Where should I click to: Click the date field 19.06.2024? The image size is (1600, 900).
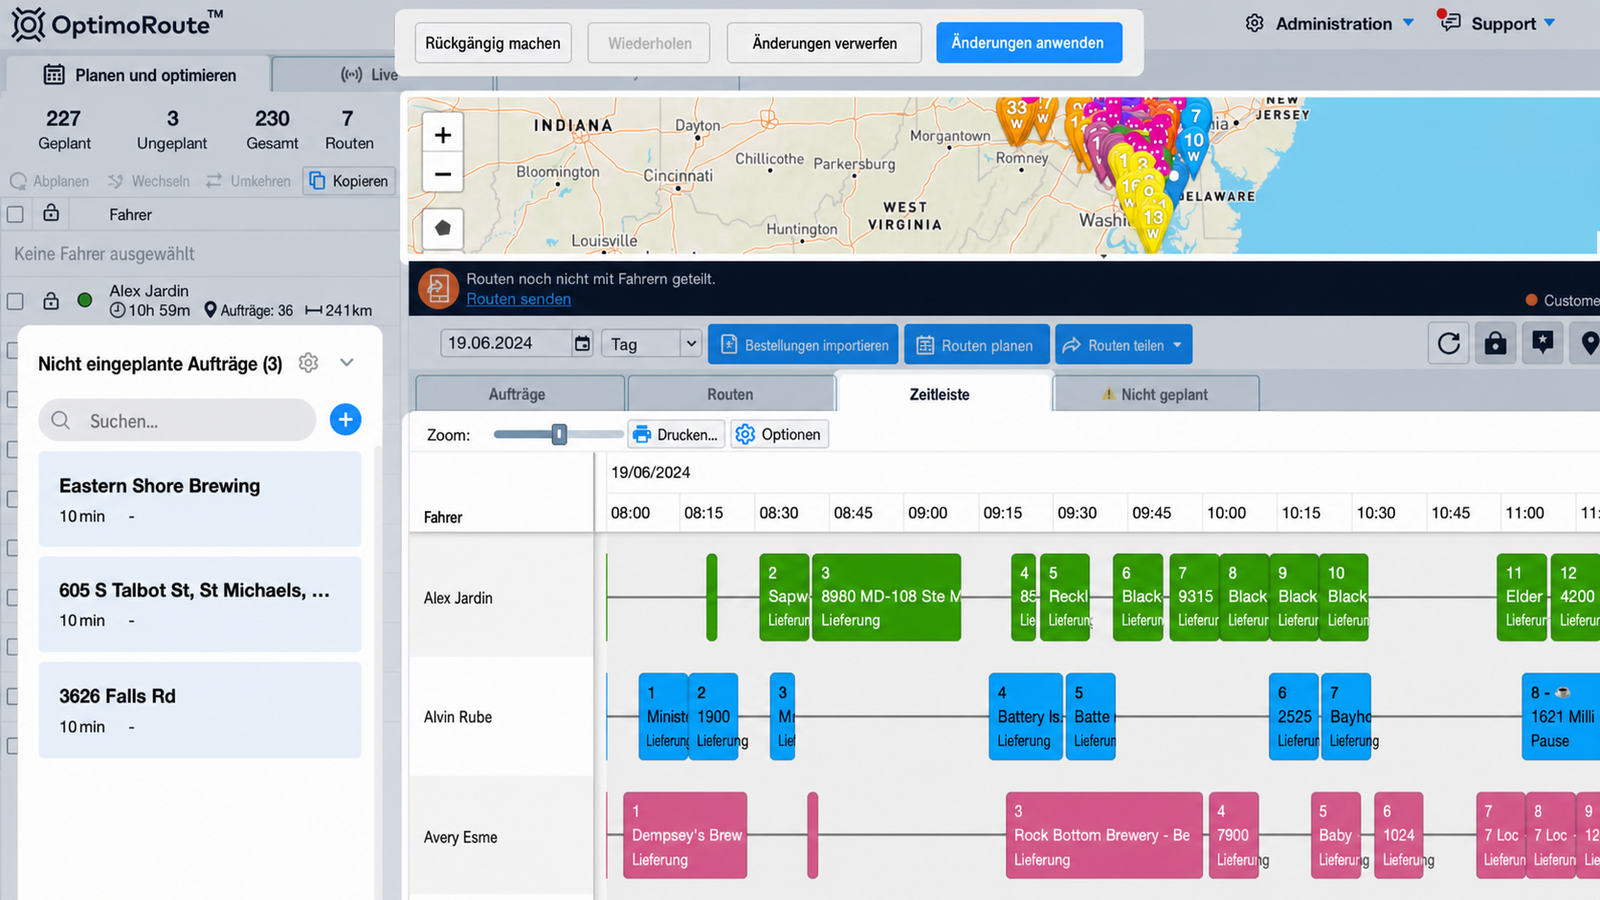(x=506, y=343)
